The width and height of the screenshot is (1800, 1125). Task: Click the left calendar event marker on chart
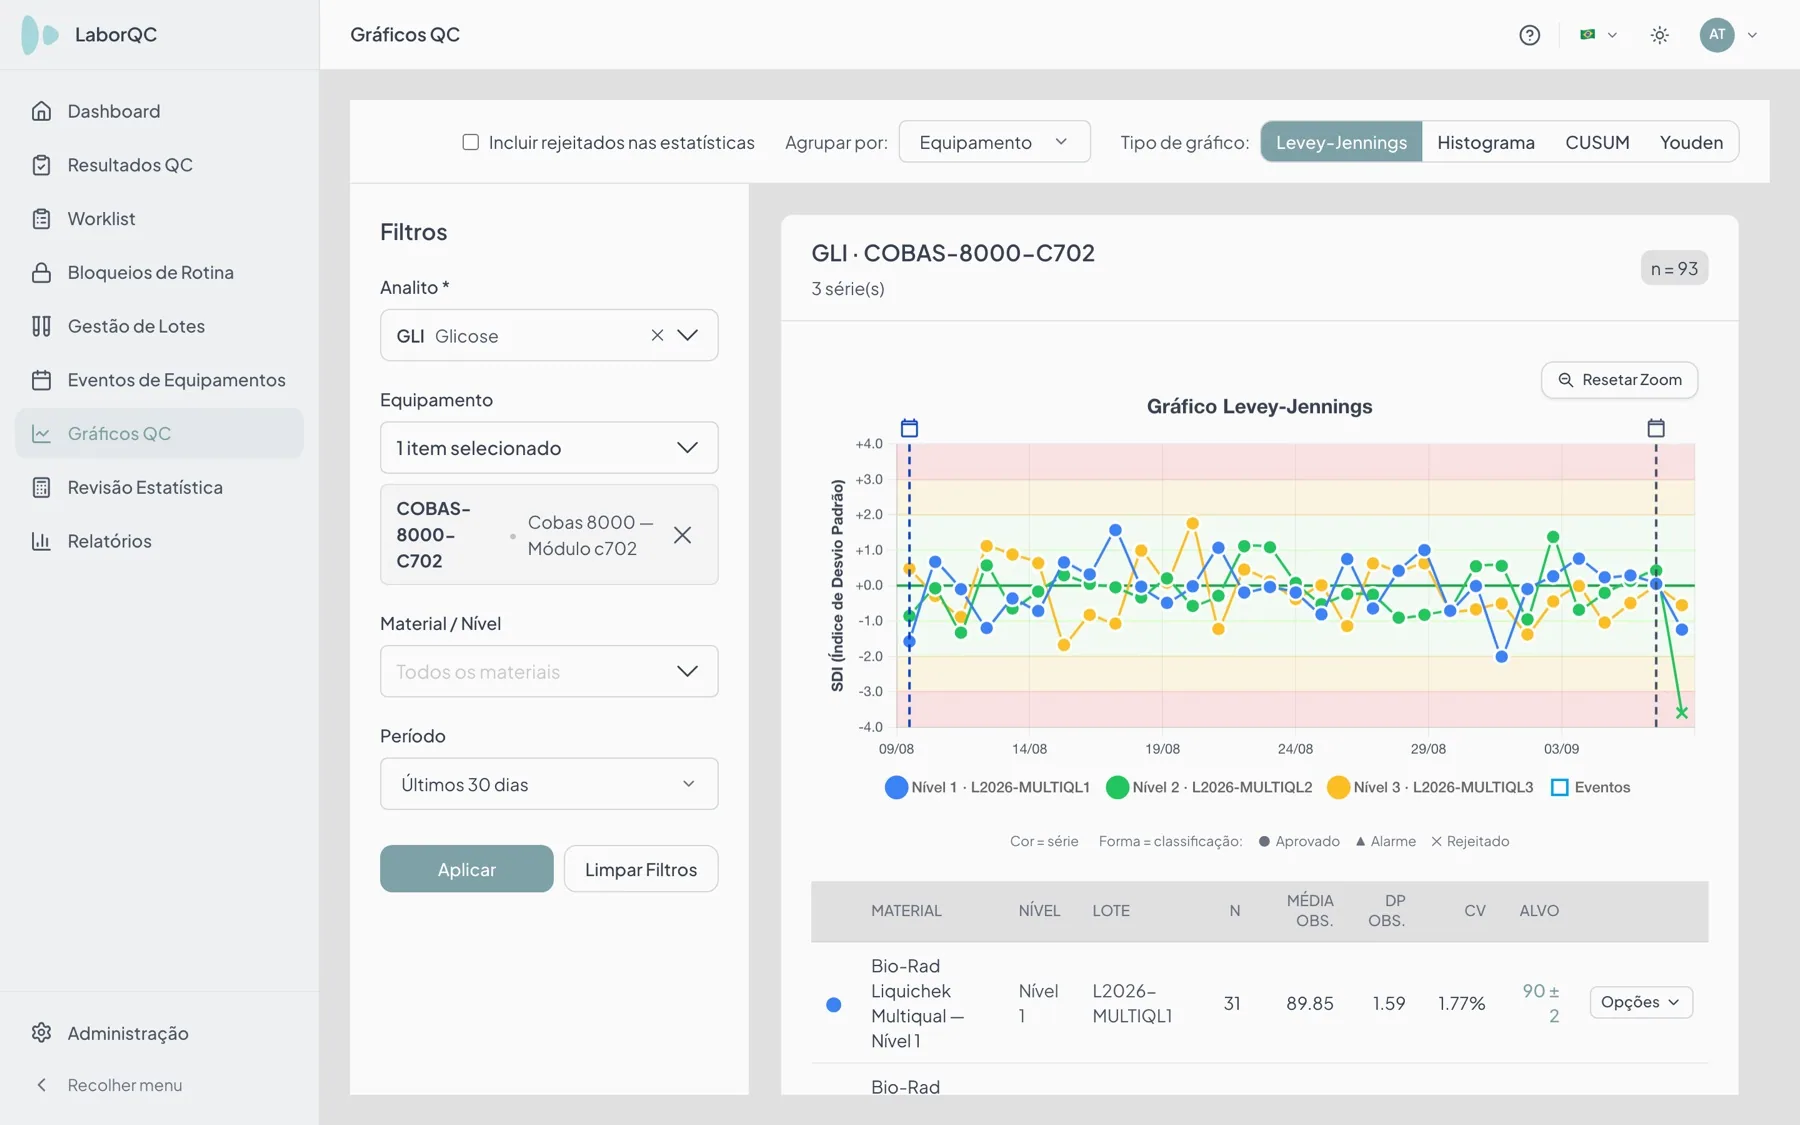tap(909, 428)
